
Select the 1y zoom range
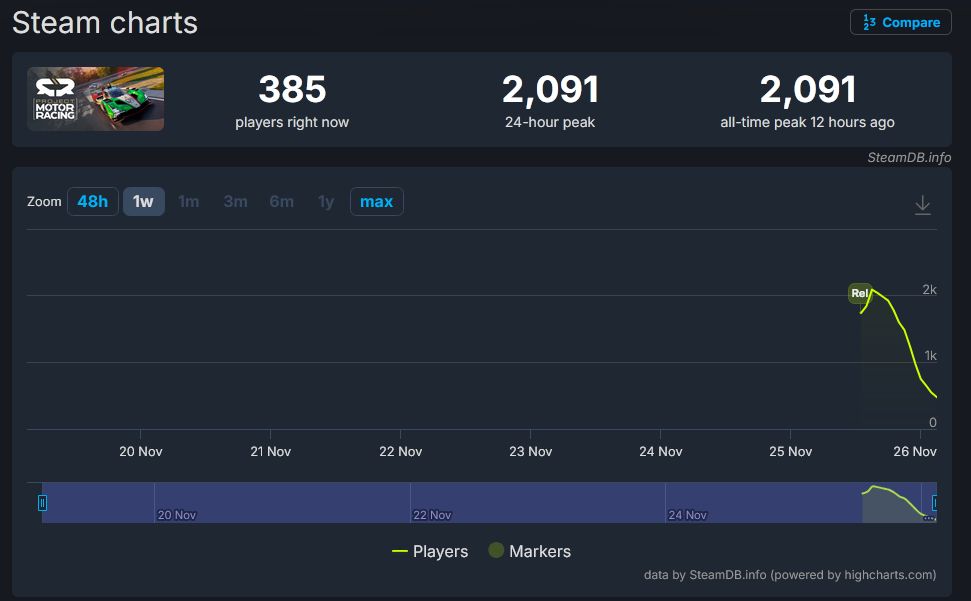[325, 201]
